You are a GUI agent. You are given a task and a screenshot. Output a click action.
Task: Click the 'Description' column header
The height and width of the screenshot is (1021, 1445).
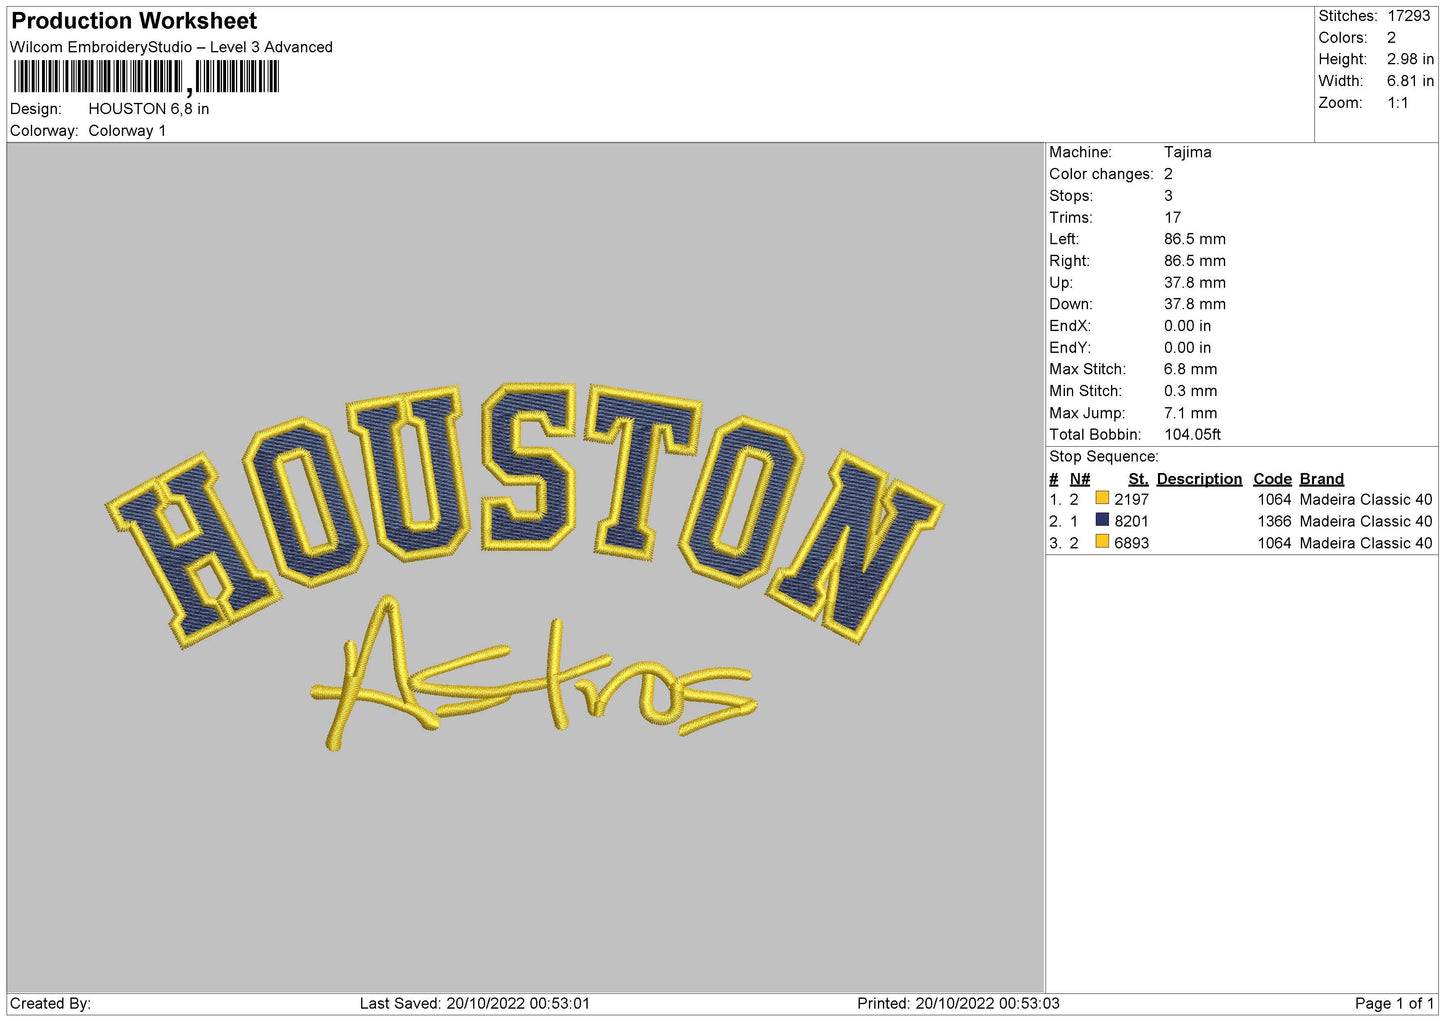(1199, 479)
